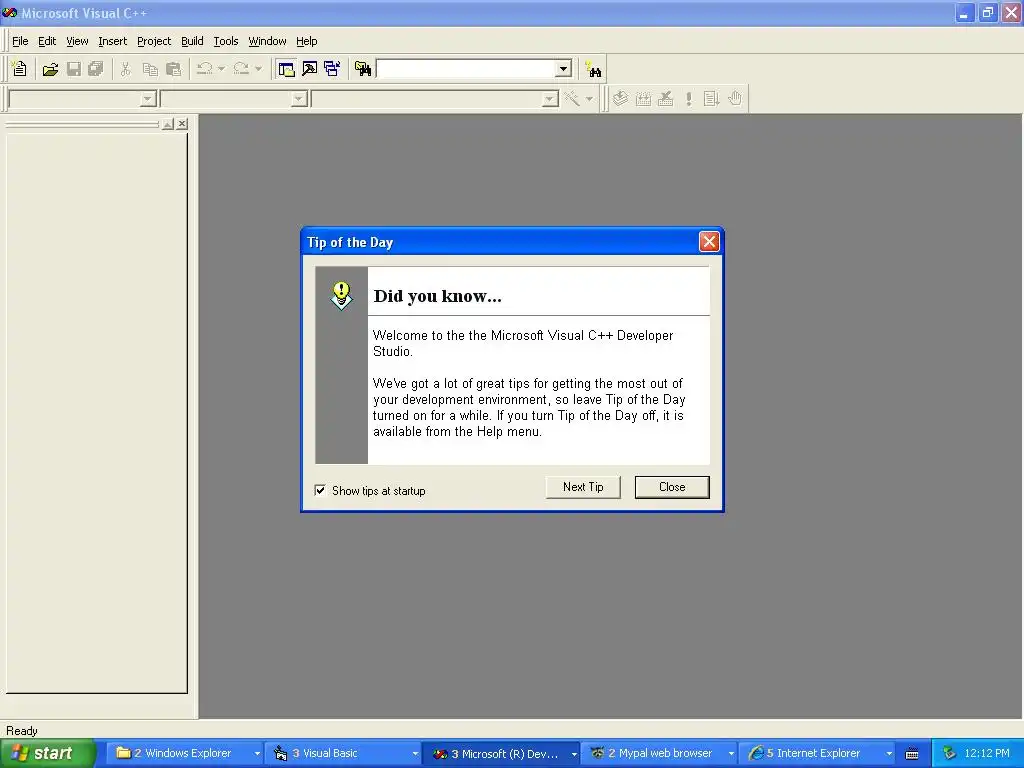Click the system tray clock 12:12 PM
Screen dimensions: 1024x768
(987, 754)
